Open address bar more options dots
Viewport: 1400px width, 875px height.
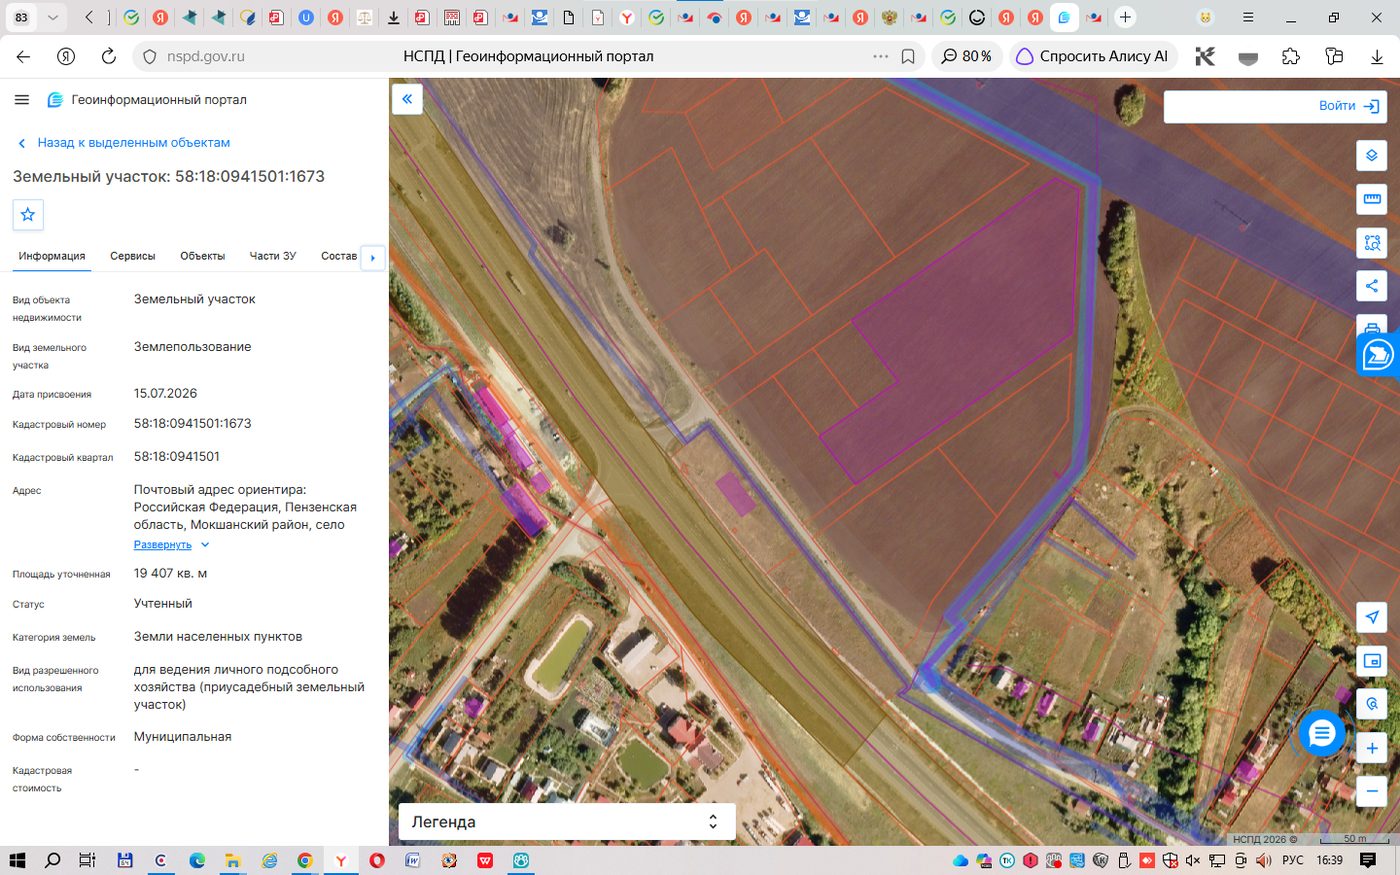click(x=880, y=56)
